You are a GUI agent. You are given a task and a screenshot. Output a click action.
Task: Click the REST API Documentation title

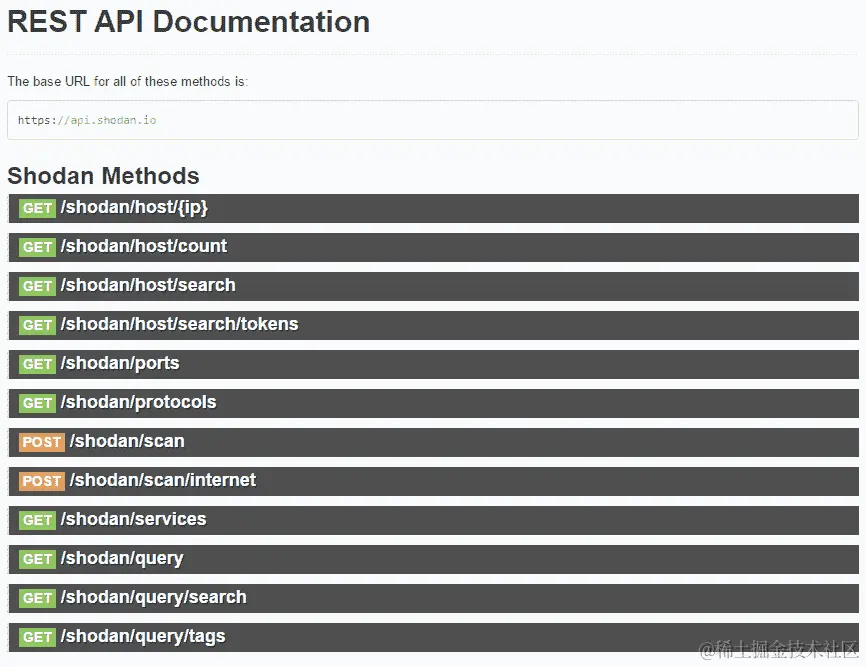(188, 22)
